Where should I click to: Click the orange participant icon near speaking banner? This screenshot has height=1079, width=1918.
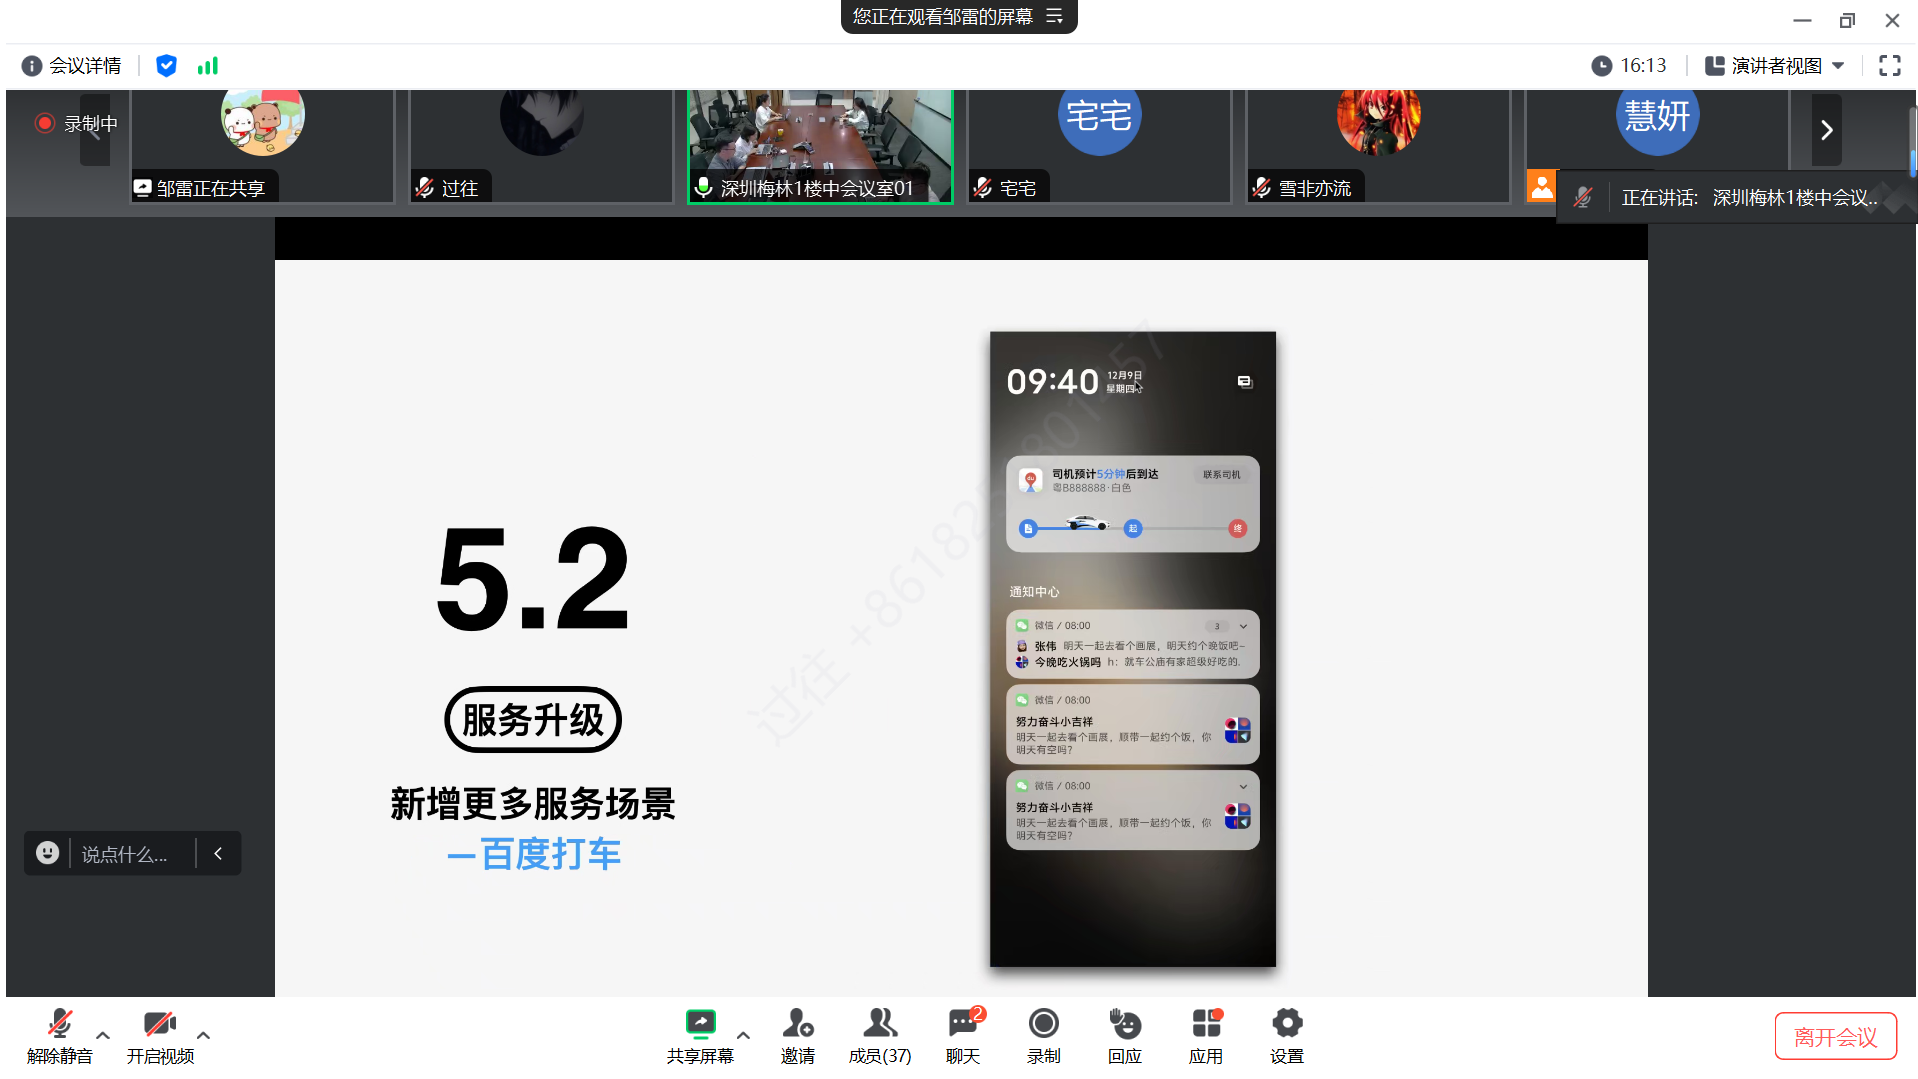coord(1541,187)
